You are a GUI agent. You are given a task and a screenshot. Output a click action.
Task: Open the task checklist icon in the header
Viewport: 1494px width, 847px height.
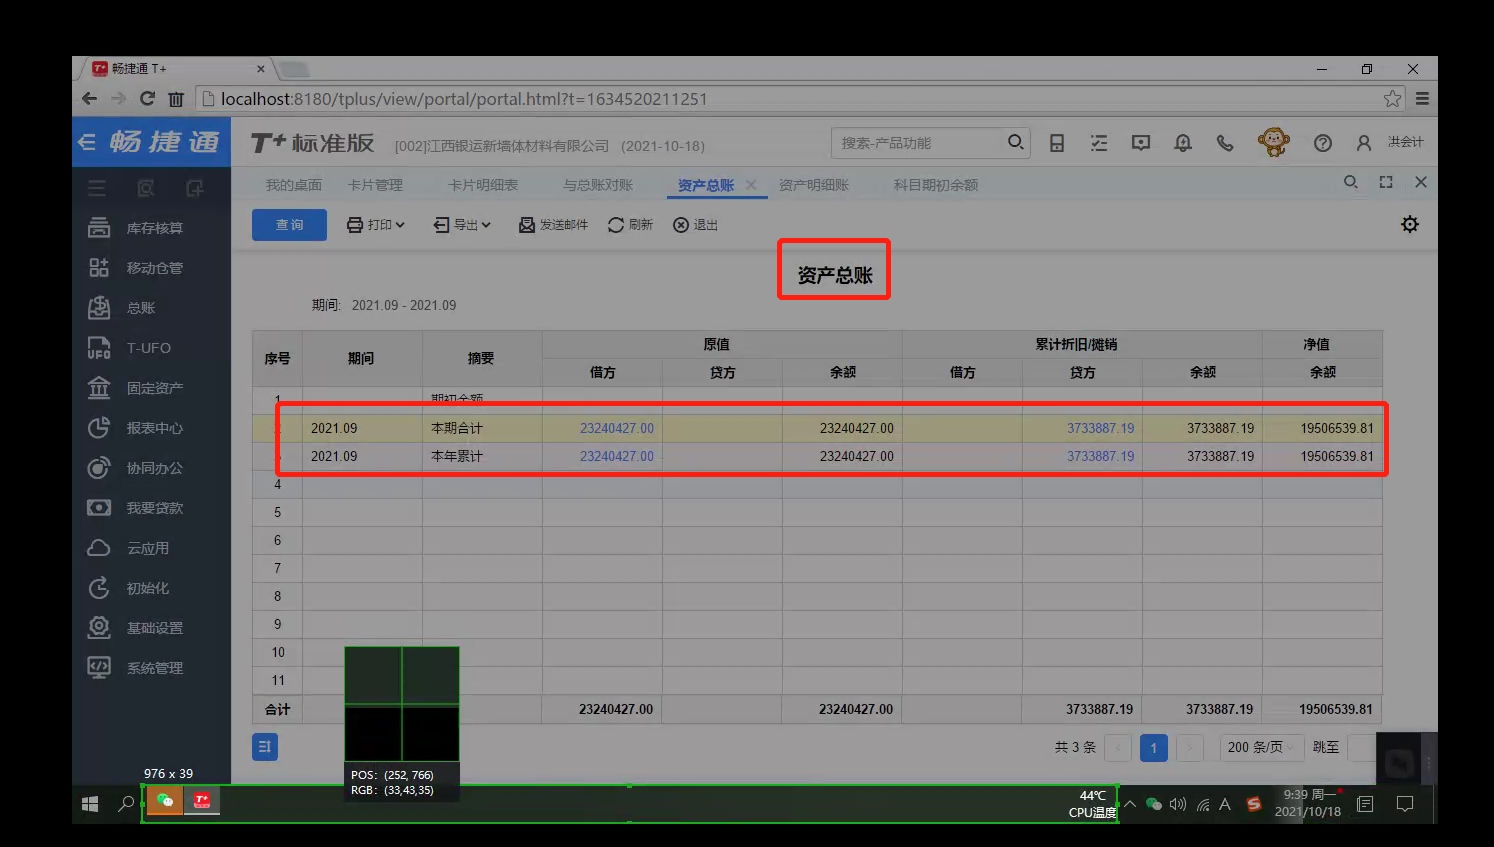coord(1099,143)
